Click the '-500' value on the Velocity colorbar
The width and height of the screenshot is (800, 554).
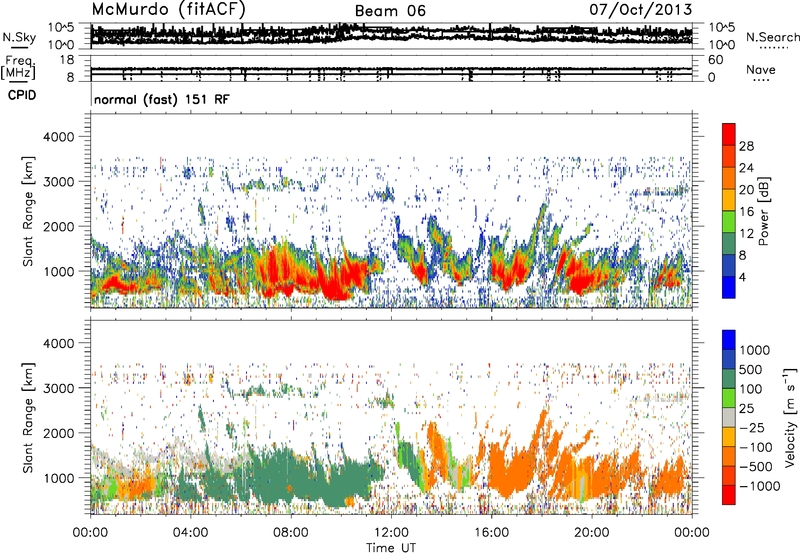coord(756,466)
